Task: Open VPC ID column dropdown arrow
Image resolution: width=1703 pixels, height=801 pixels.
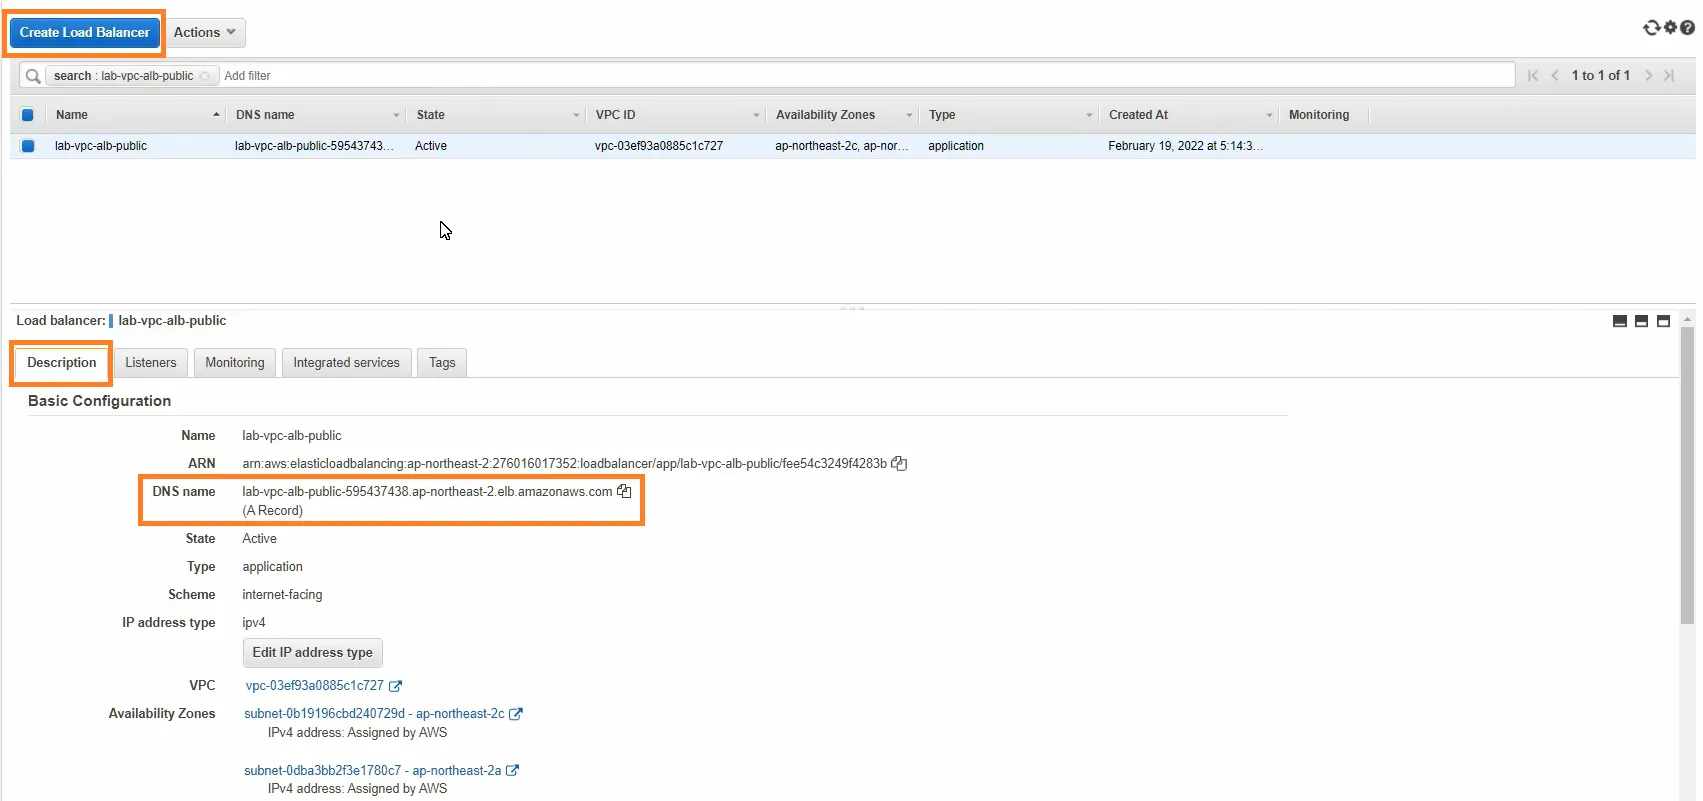Action: pyautogui.click(x=756, y=116)
